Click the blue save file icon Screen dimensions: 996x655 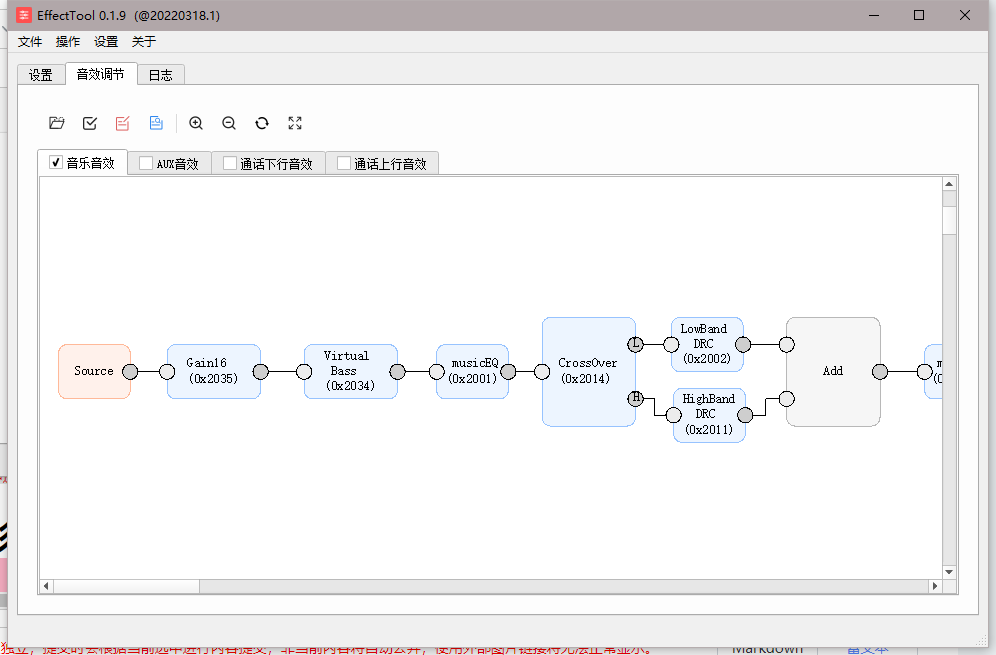pos(156,123)
